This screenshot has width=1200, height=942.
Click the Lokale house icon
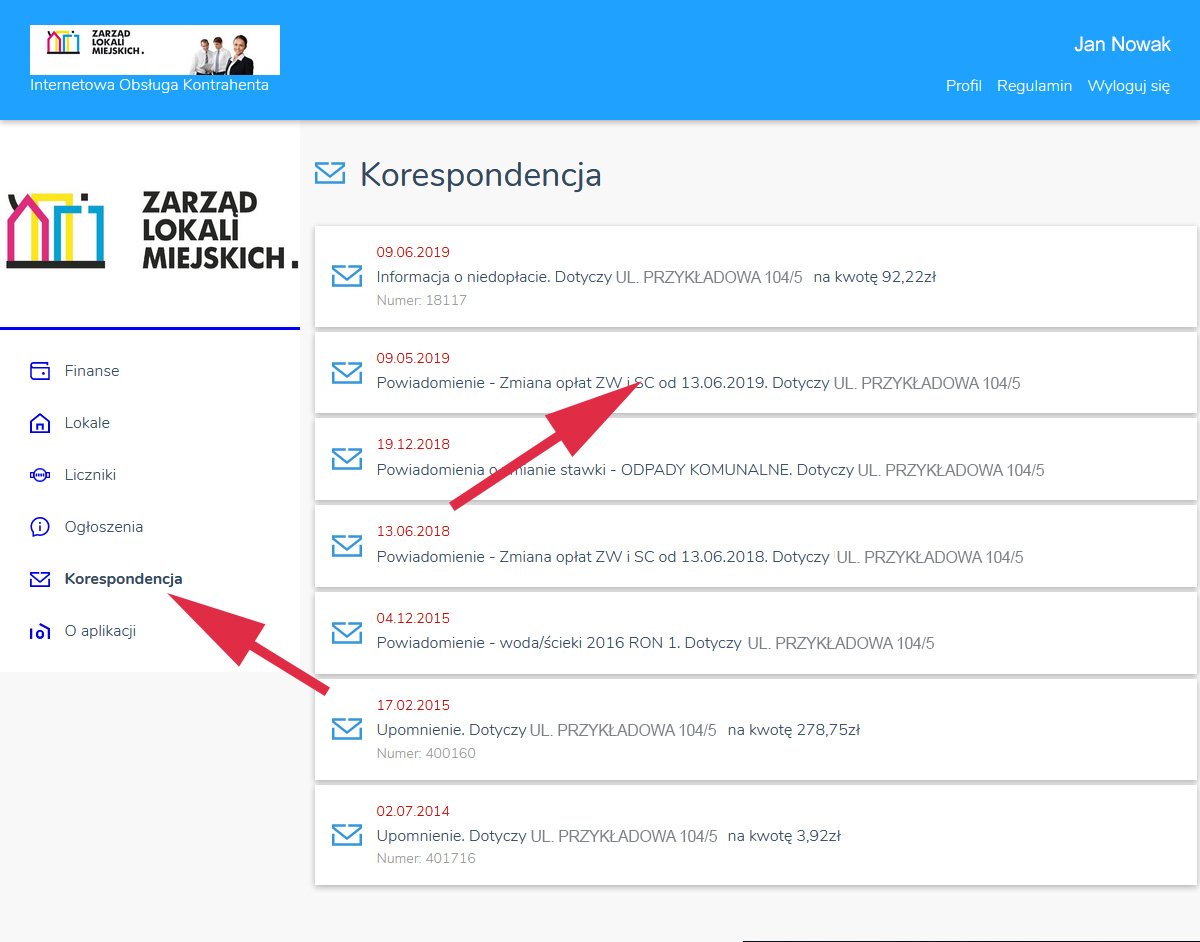pyautogui.click(x=40, y=423)
